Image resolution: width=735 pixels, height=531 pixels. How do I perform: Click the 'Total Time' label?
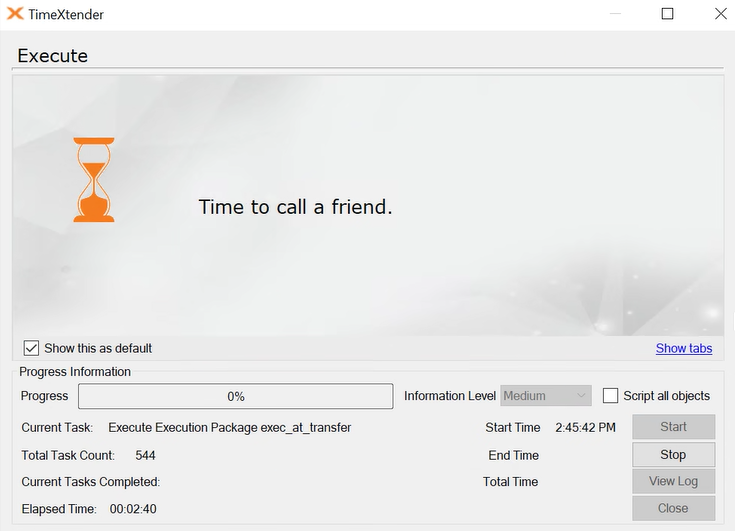pos(510,482)
